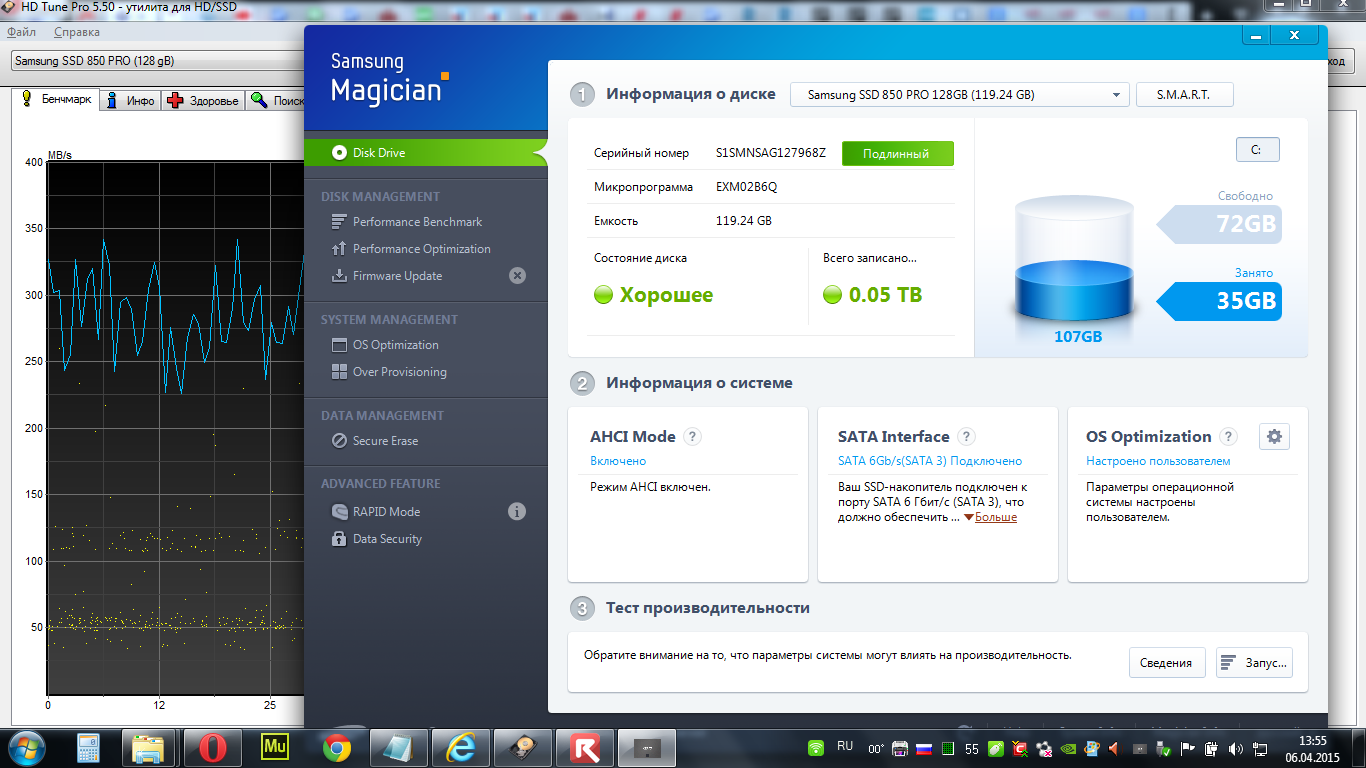
Task: Switch to the Здоровье tab in HD Tune
Action: [203, 100]
